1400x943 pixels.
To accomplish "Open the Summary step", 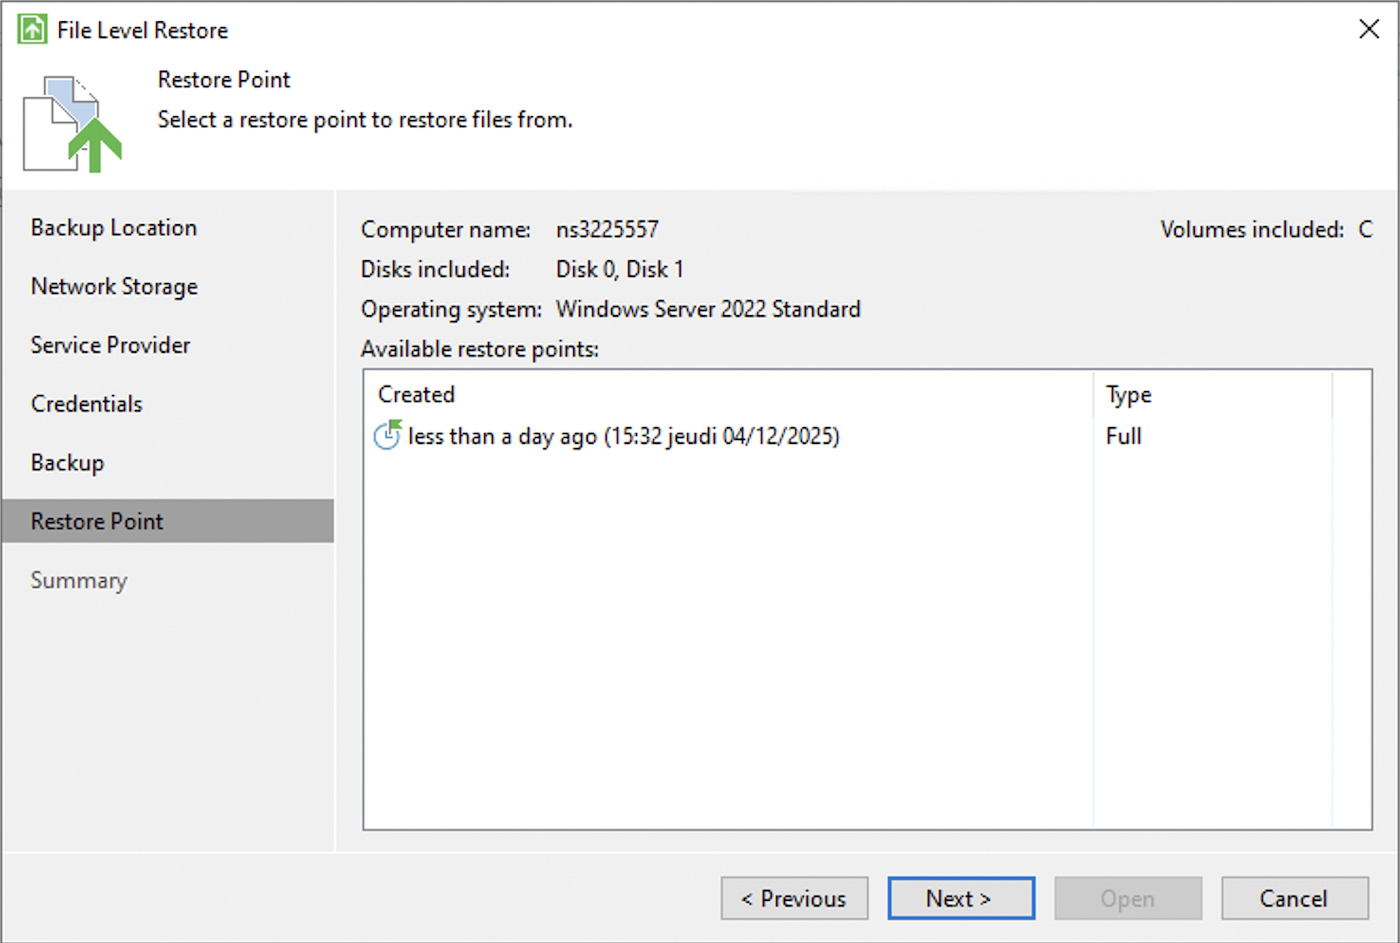I will (79, 580).
